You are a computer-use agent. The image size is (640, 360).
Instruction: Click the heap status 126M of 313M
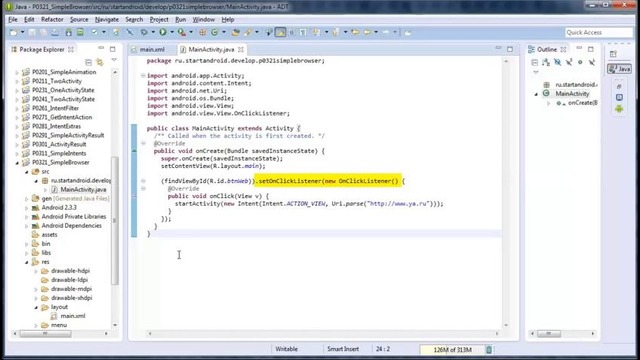point(452,349)
